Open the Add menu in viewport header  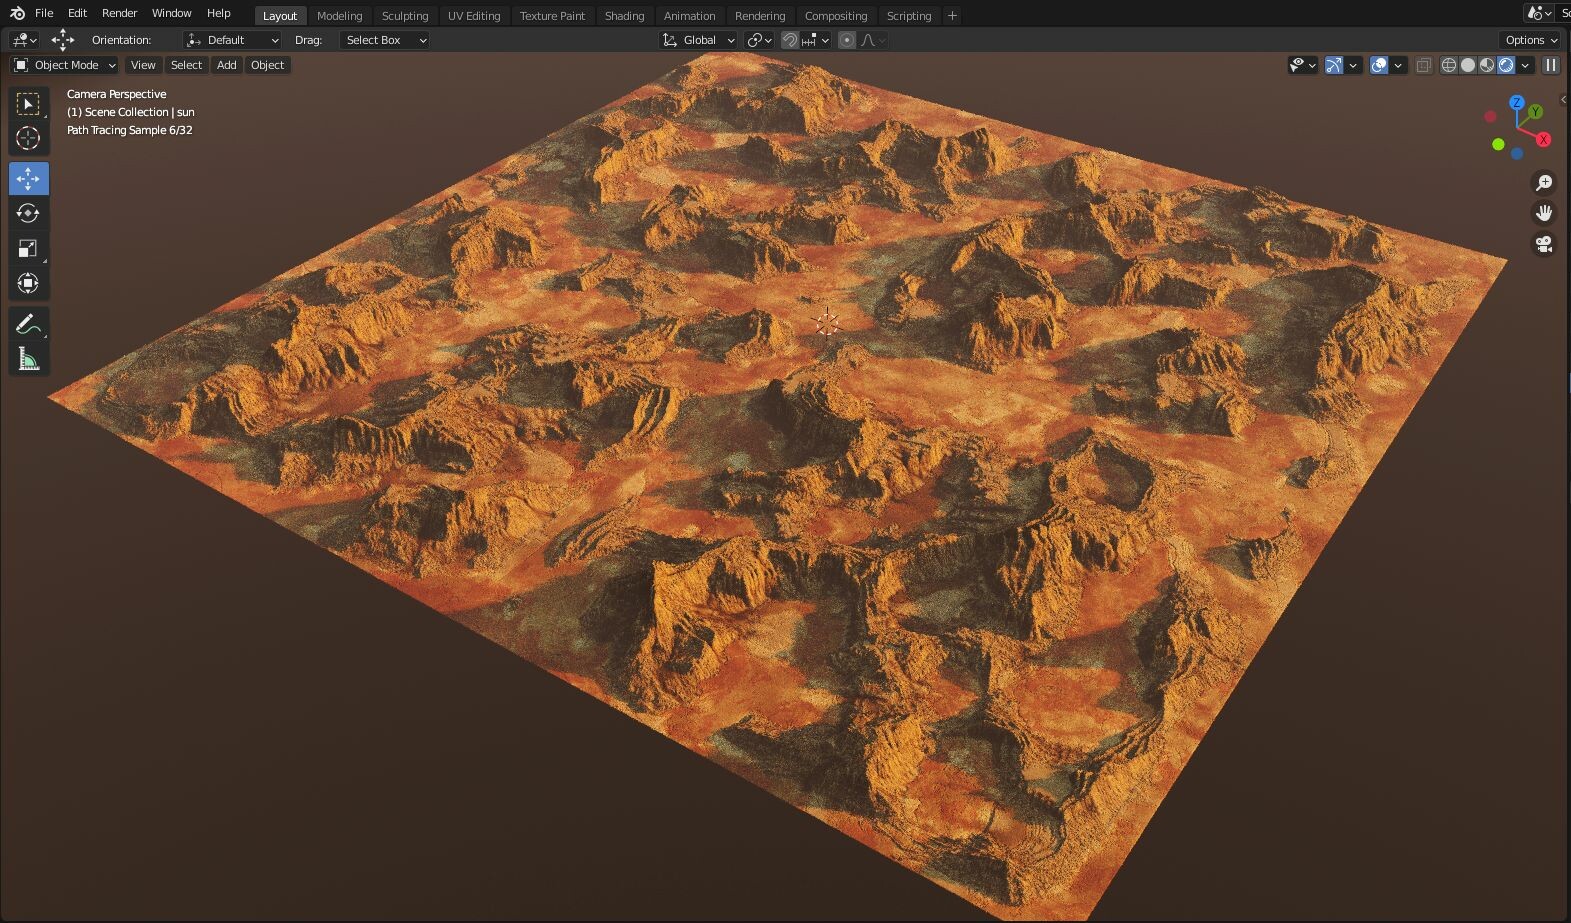tap(227, 65)
